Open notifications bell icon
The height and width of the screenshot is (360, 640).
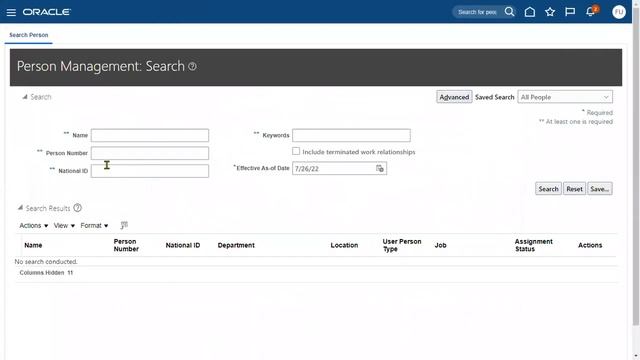tap(590, 12)
